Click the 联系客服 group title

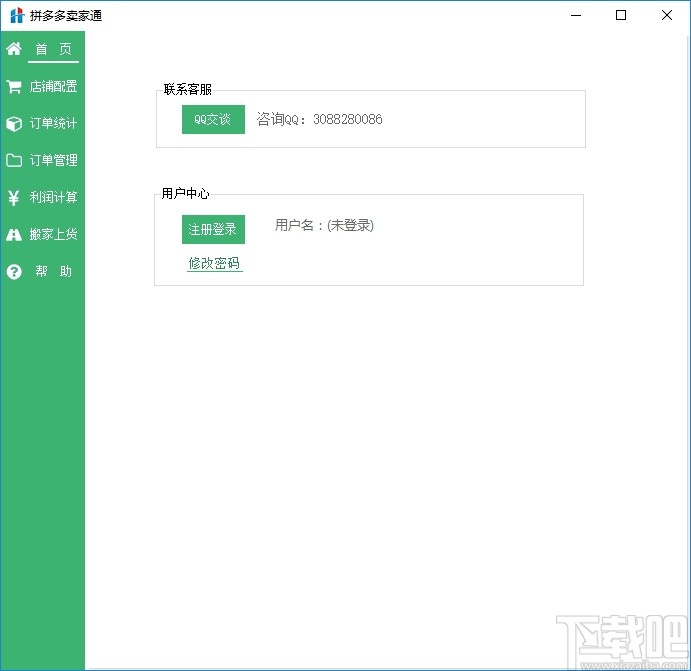[x=188, y=89]
